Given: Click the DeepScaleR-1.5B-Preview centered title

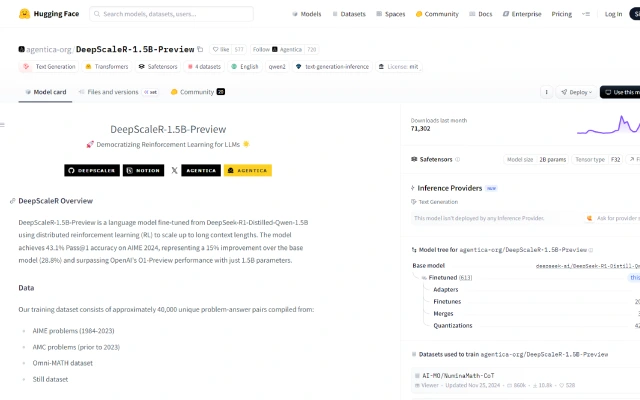Looking at the screenshot, I should click(x=168, y=129).
